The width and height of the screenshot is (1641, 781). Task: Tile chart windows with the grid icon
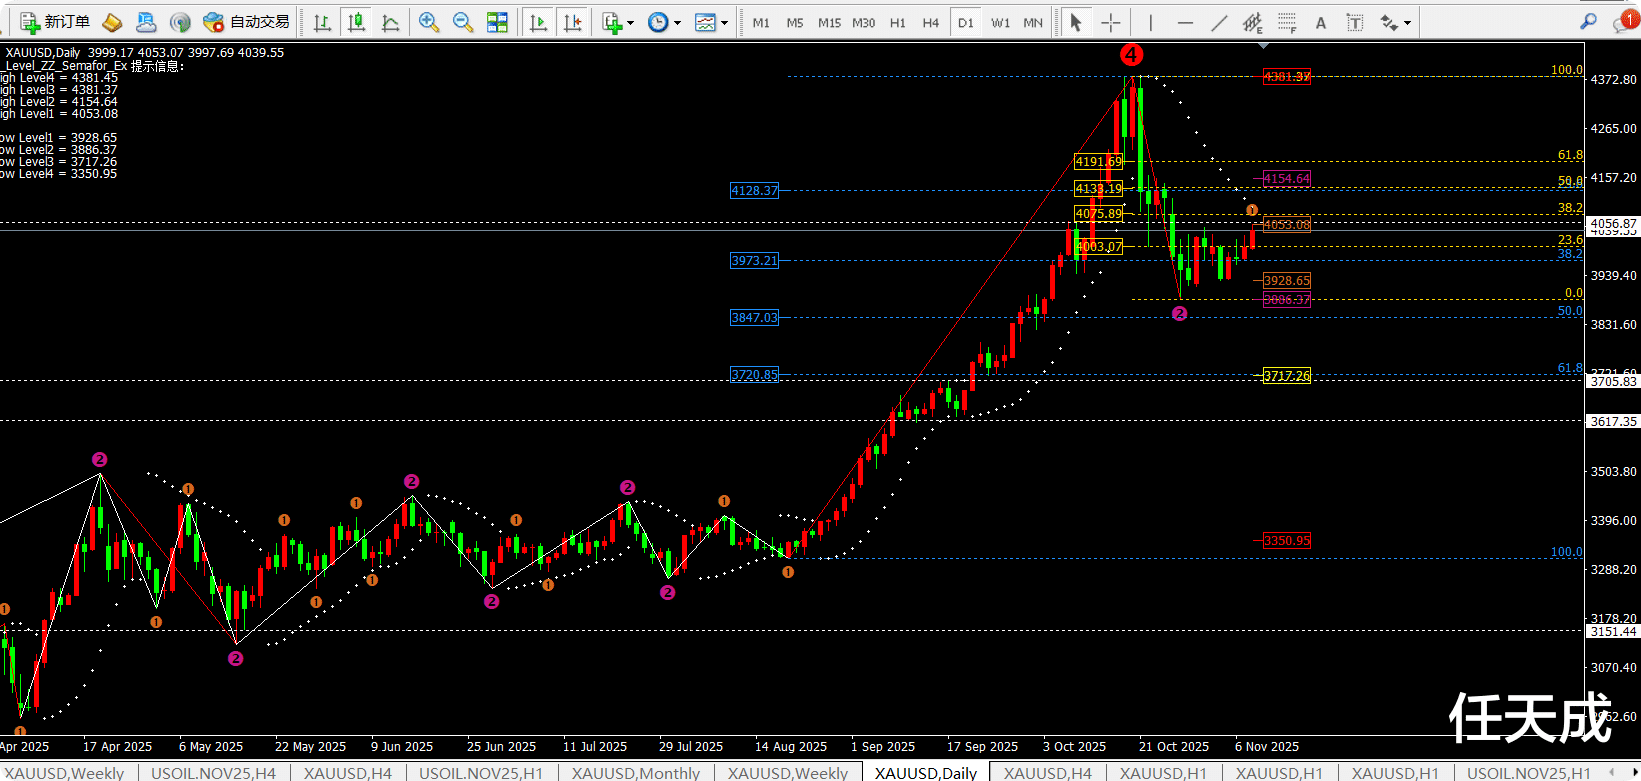(497, 21)
